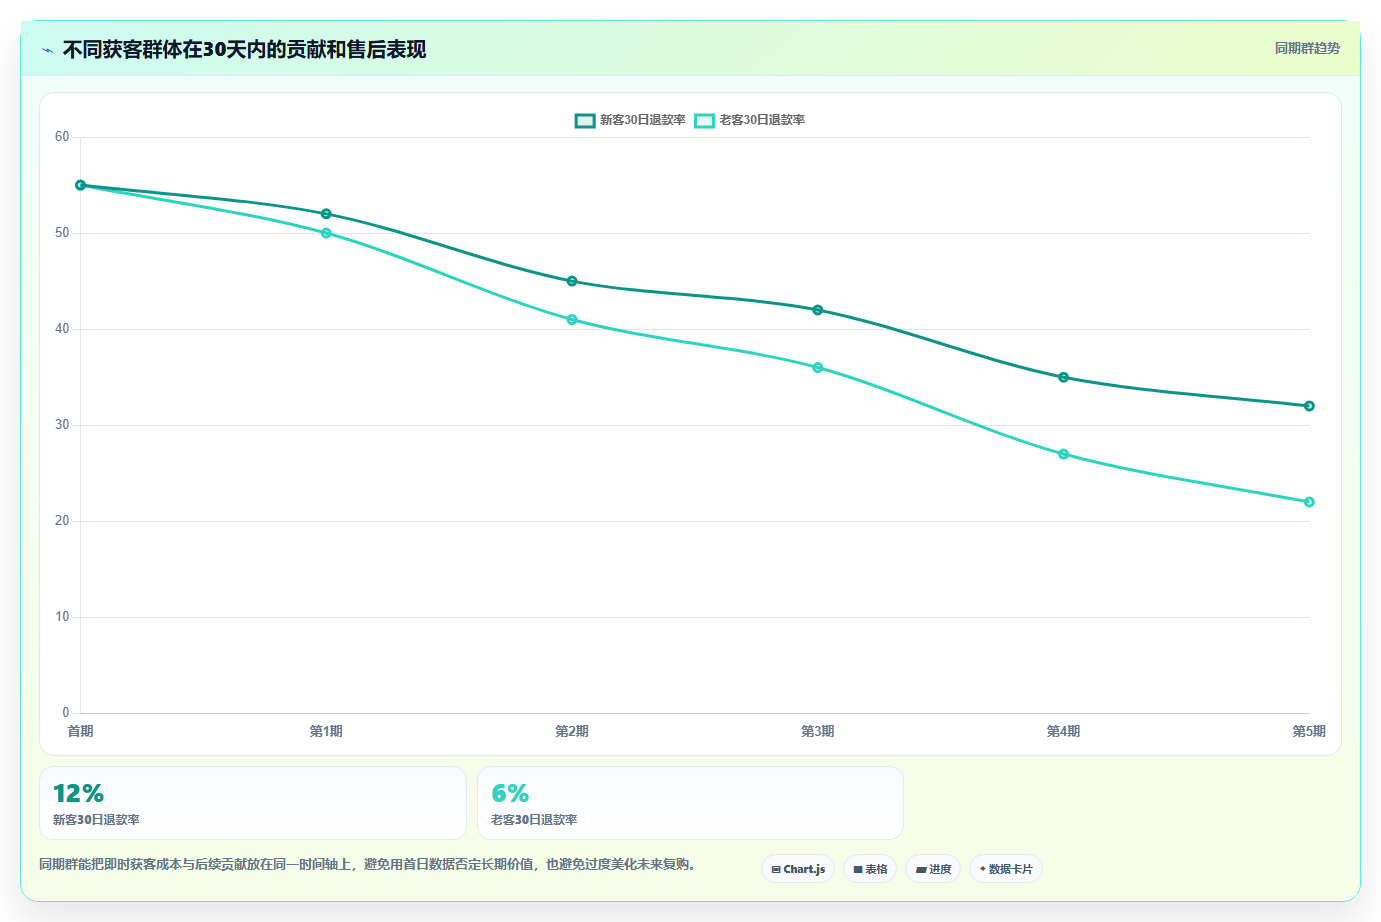Click the 老客 data point at 第4期
This screenshot has width=1381, height=922.
(1063, 454)
